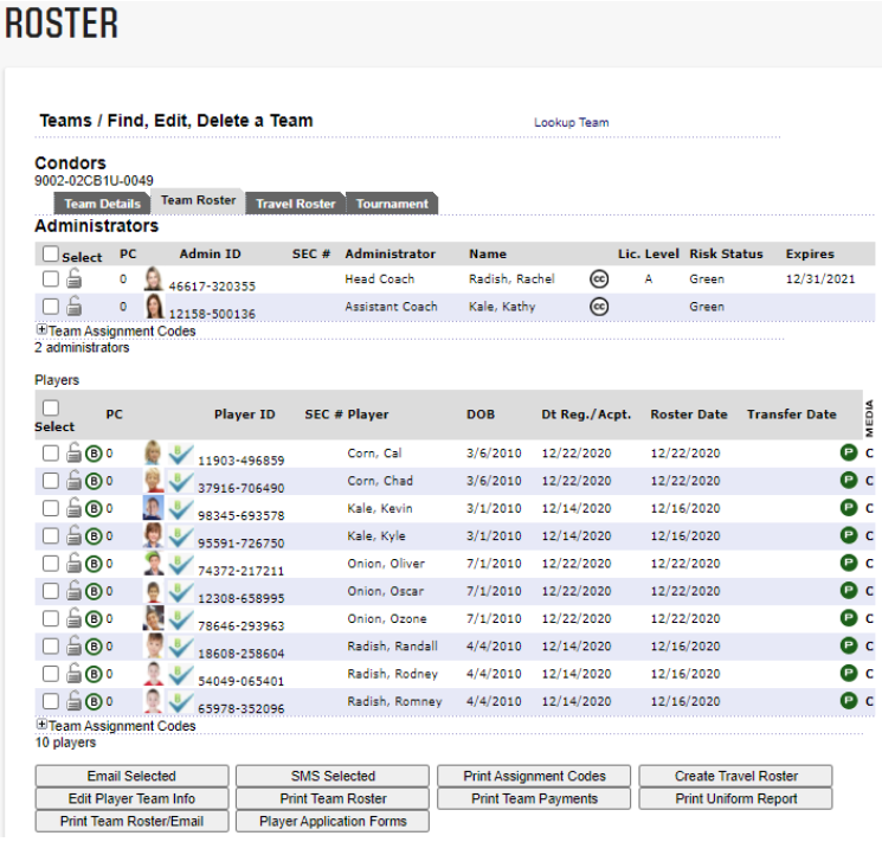The image size is (882, 842).
Task: Switch to the Team Details tab
Action: (102, 204)
